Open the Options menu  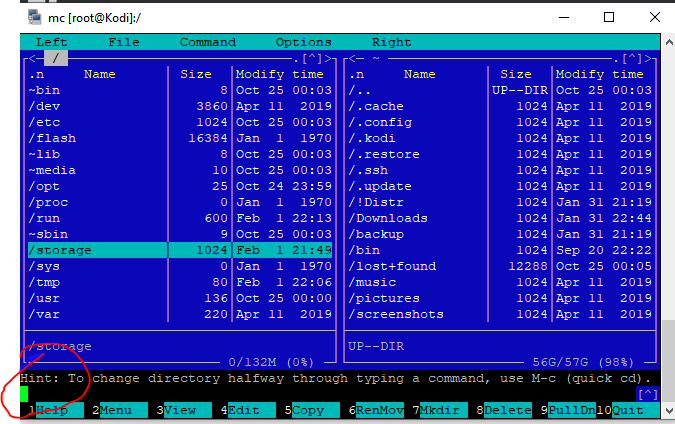[303, 42]
